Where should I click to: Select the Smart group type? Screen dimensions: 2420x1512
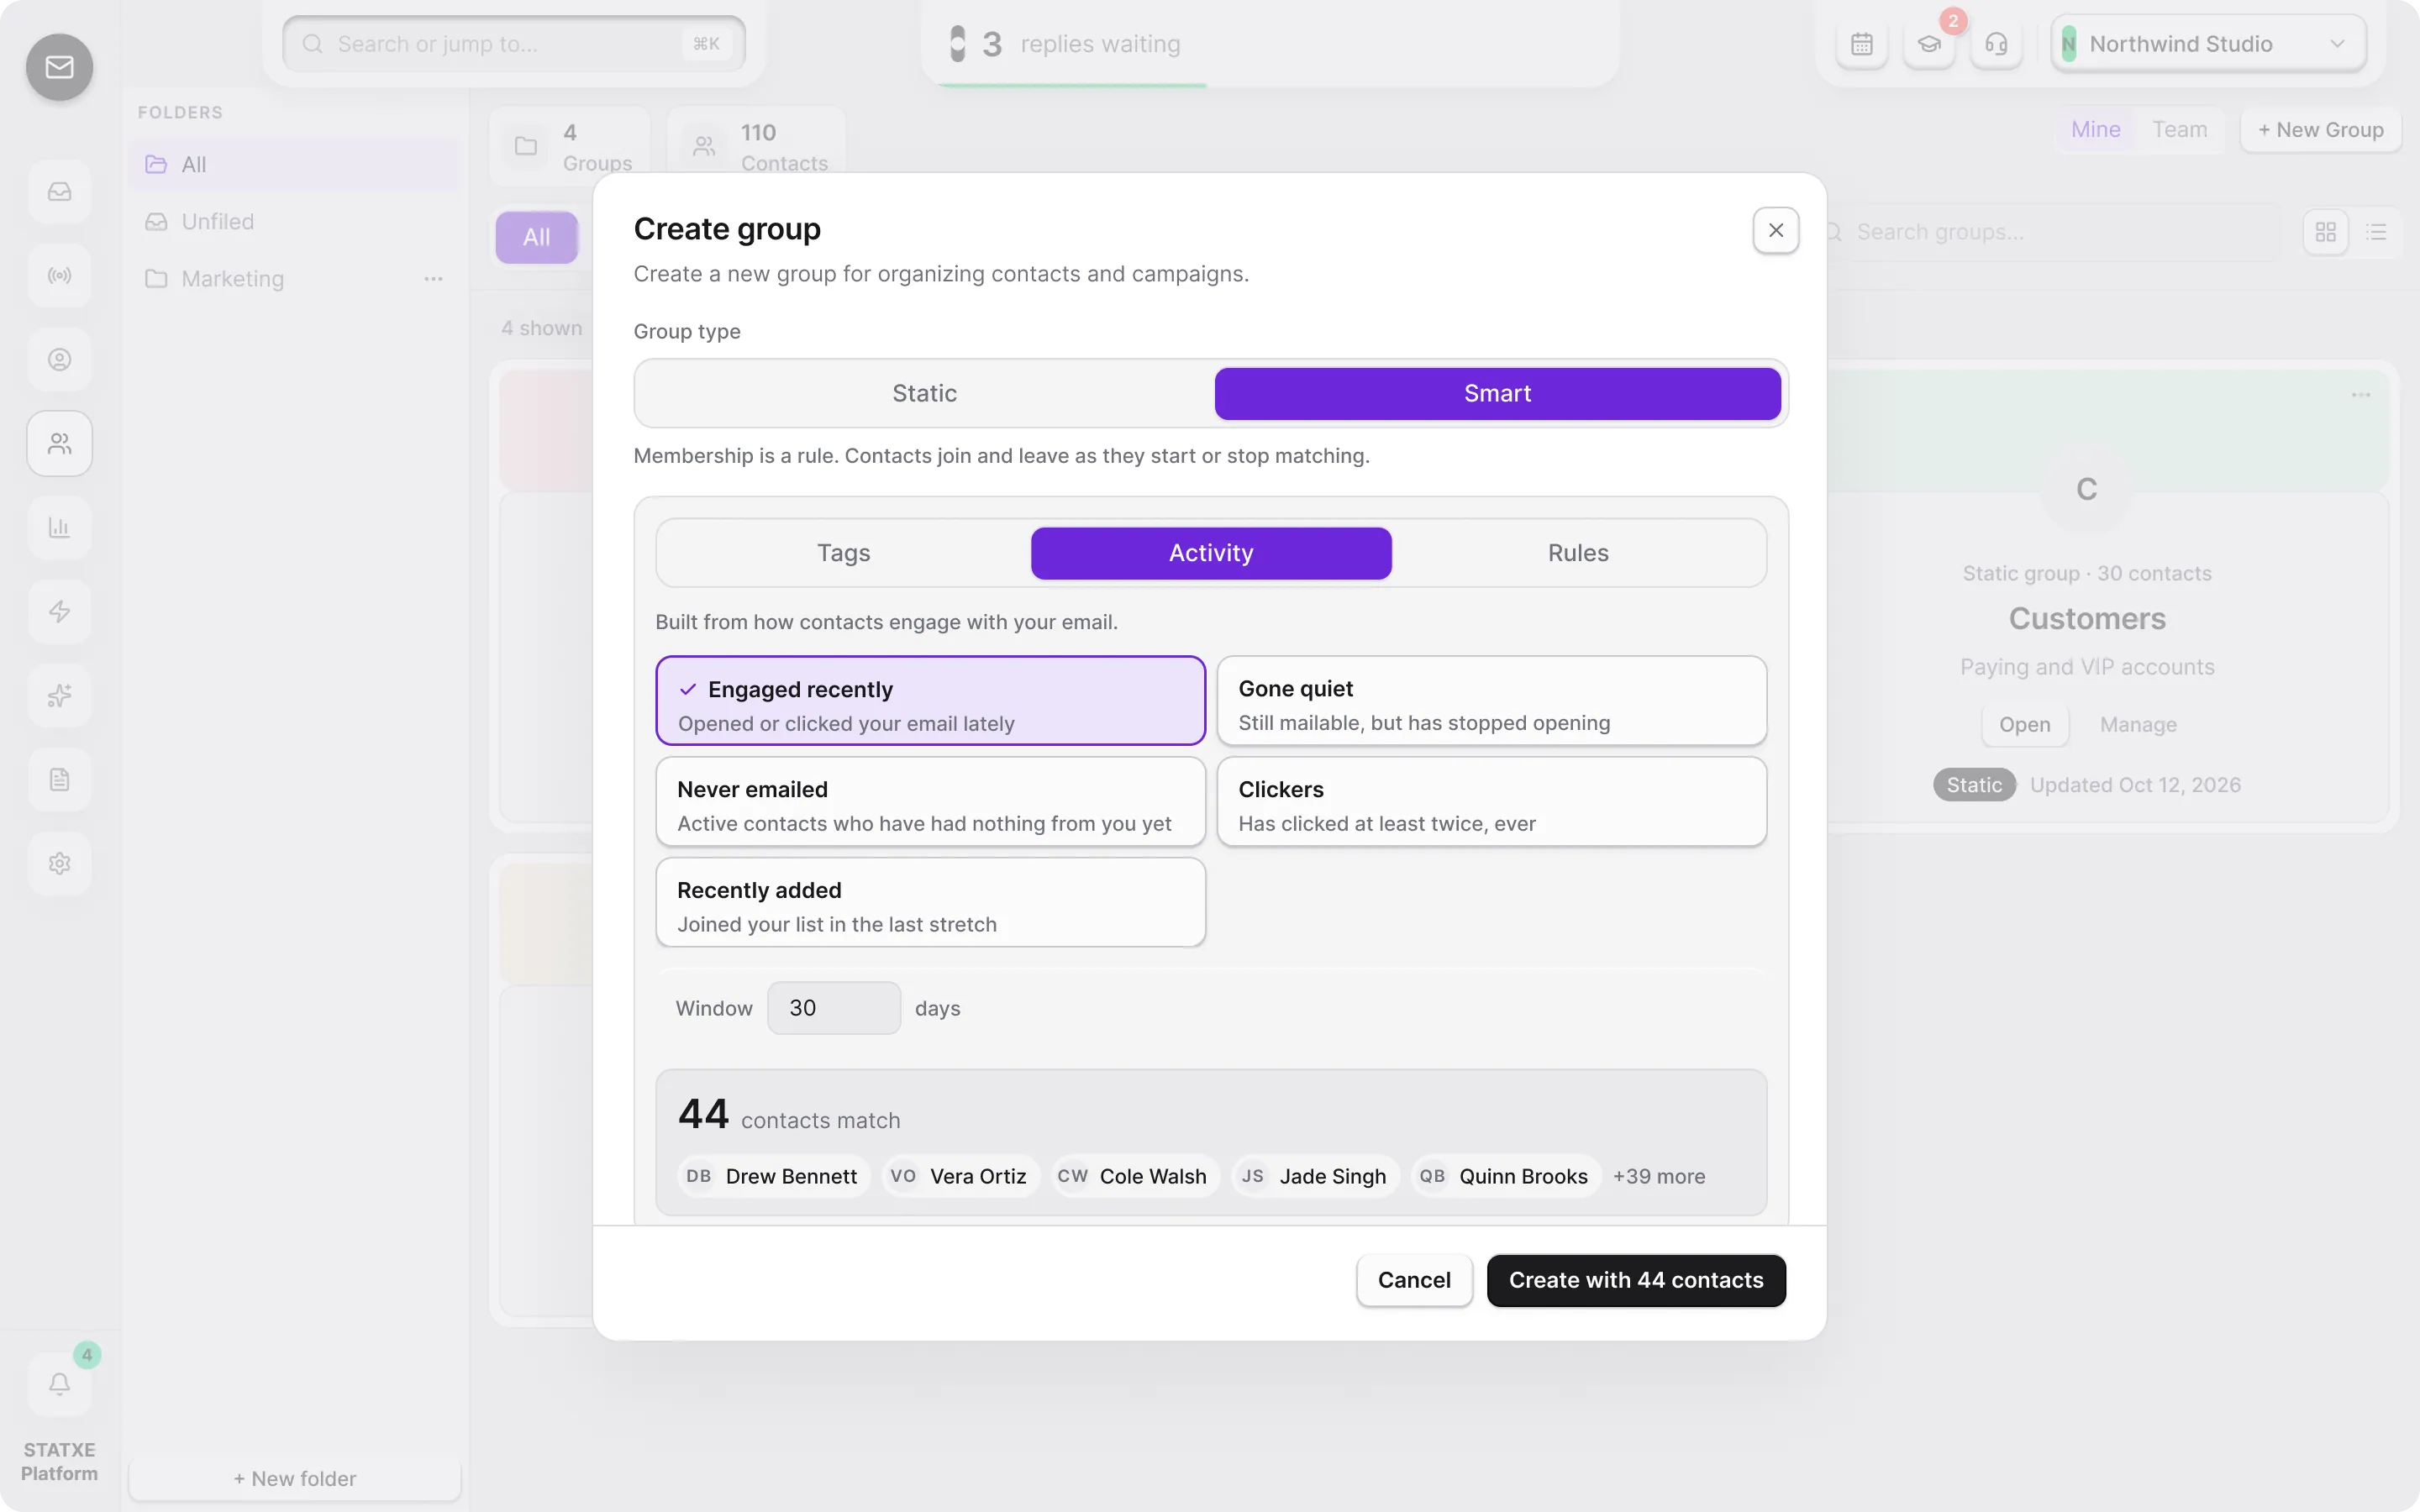[1497, 393]
